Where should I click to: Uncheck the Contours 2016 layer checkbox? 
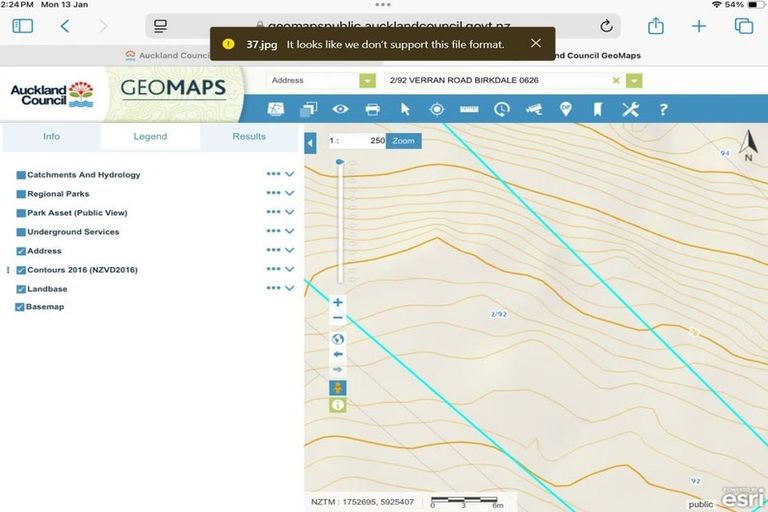pyautogui.click(x=21, y=270)
